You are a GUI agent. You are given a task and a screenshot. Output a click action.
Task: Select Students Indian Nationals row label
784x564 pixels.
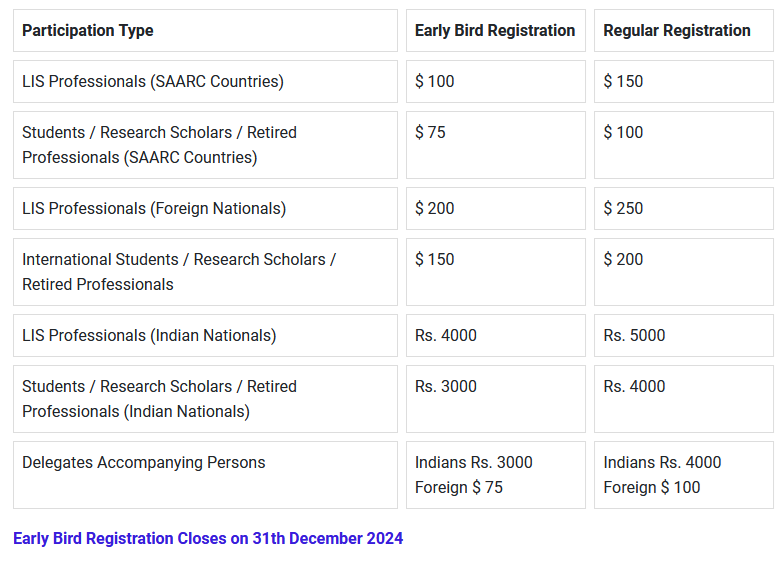206,399
